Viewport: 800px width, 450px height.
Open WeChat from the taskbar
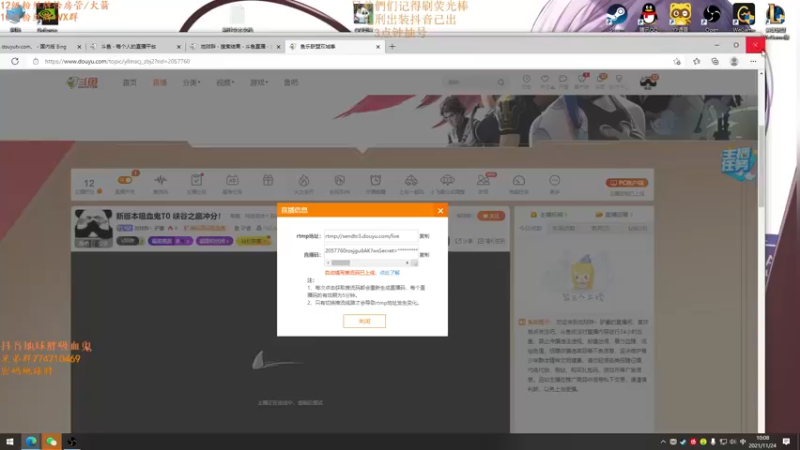tap(52, 441)
